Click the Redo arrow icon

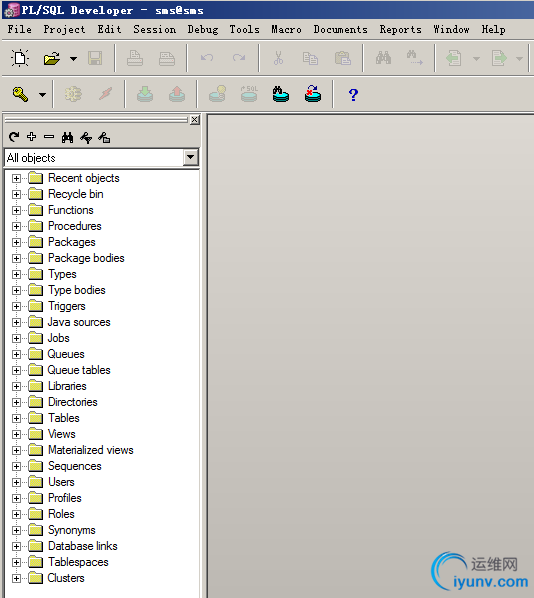239,58
